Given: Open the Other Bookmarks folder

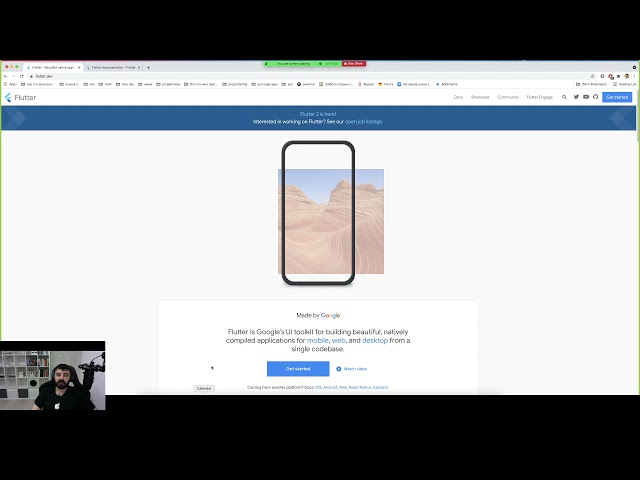Looking at the screenshot, I should coord(591,84).
